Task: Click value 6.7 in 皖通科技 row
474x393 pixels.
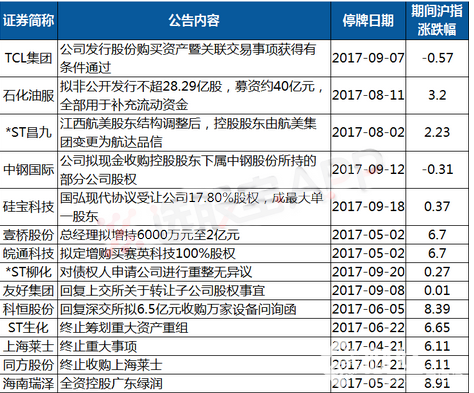Action: (x=437, y=253)
